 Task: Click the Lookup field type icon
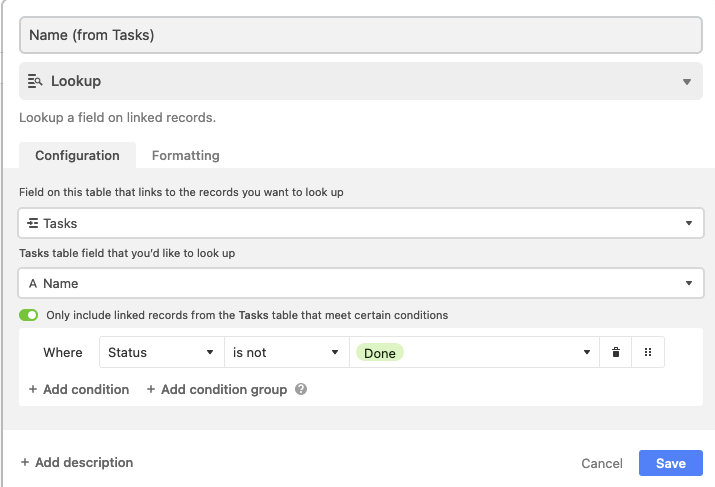pos(35,81)
